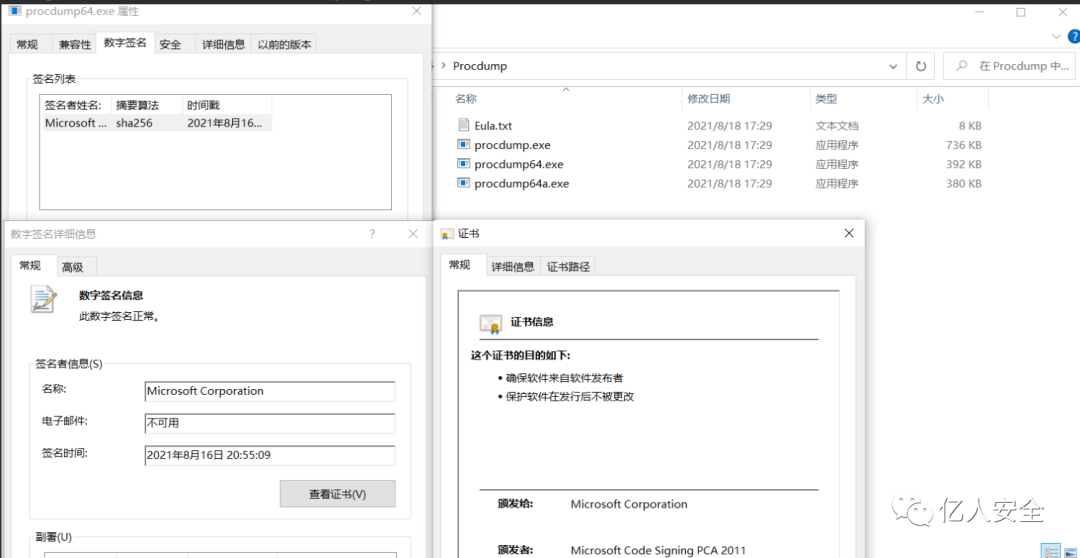Image resolution: width=1080 pixels, height=558 pixels.
Task: Click the Eula.txt file icon
Action: 463,126
